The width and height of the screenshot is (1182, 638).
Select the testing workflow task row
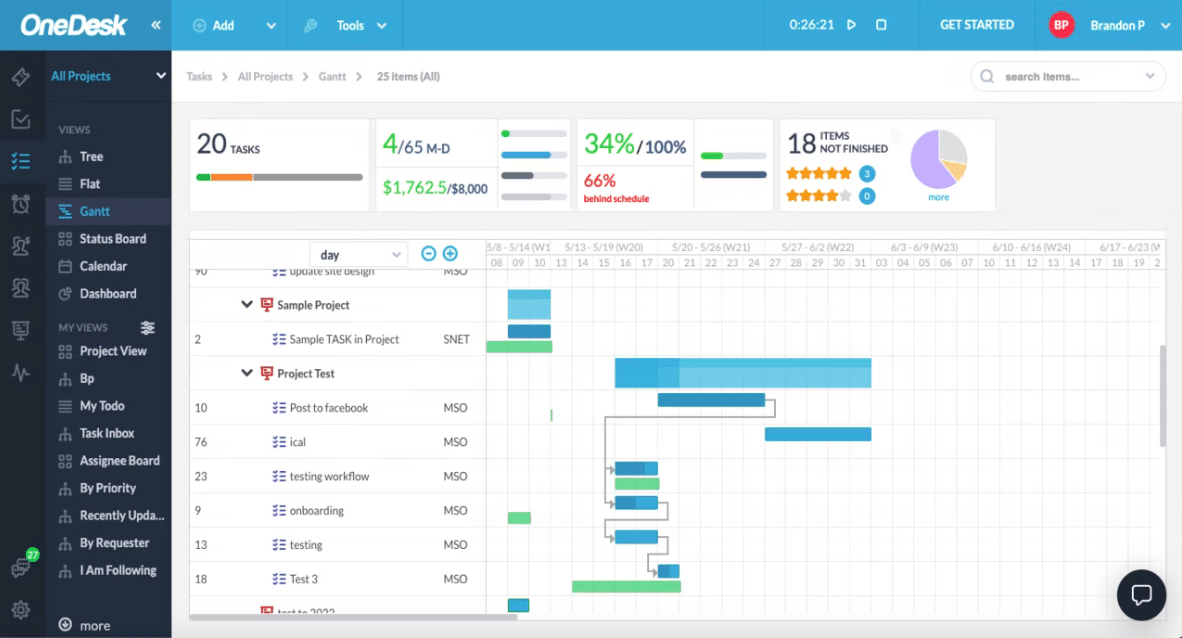pyautogui.click(x=337, y=476)
